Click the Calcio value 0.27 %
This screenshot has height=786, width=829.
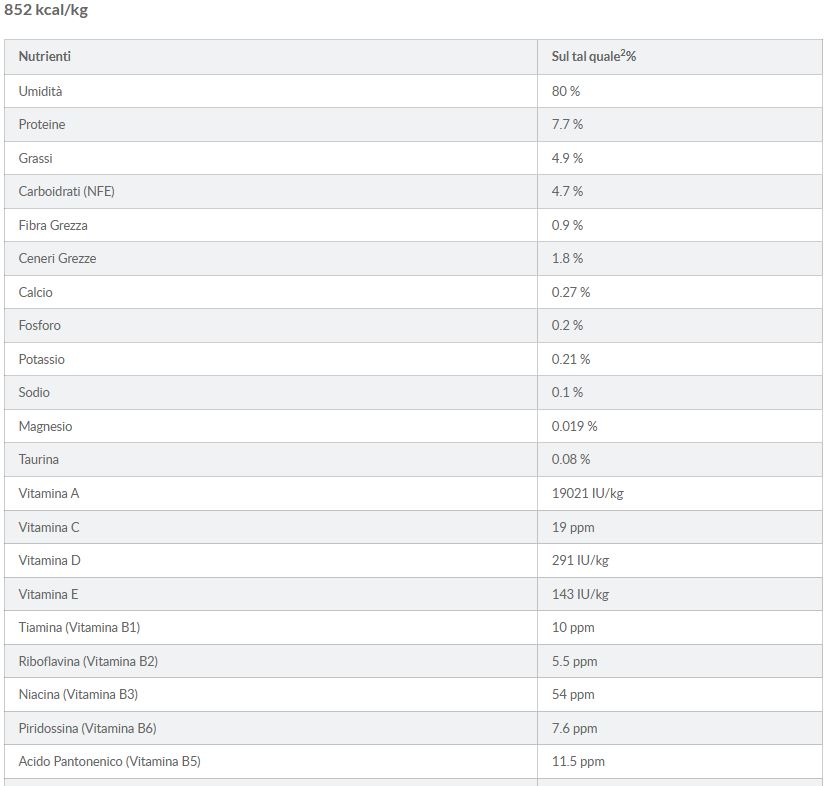click(571, 292)
